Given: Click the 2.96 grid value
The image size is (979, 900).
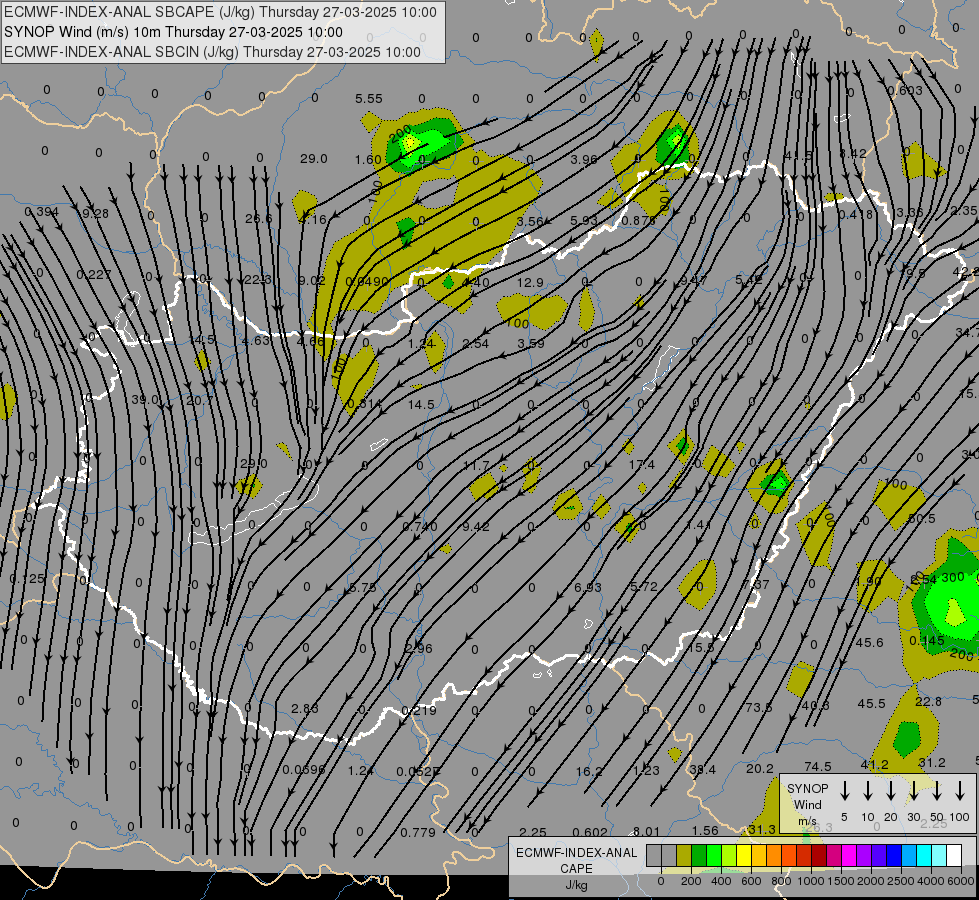Looking at the screenshot, I should click(418, 648).
